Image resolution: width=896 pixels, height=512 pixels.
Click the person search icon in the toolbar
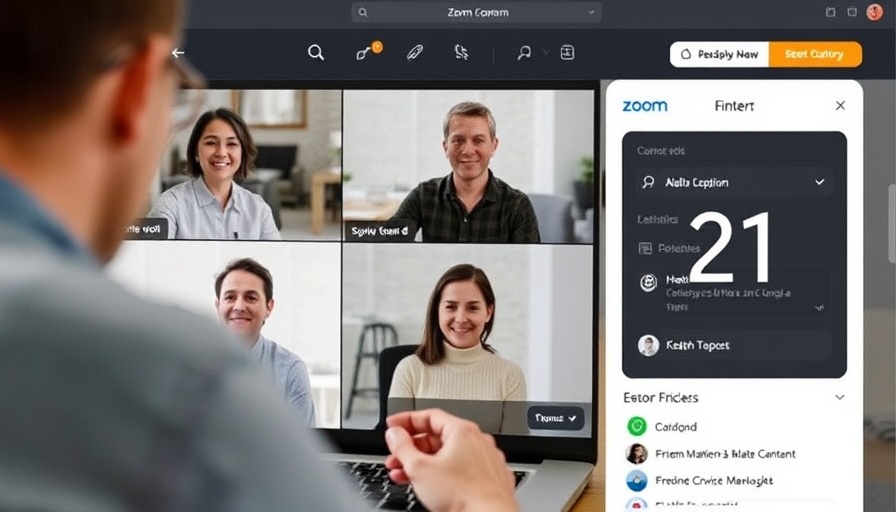(524, 53)
